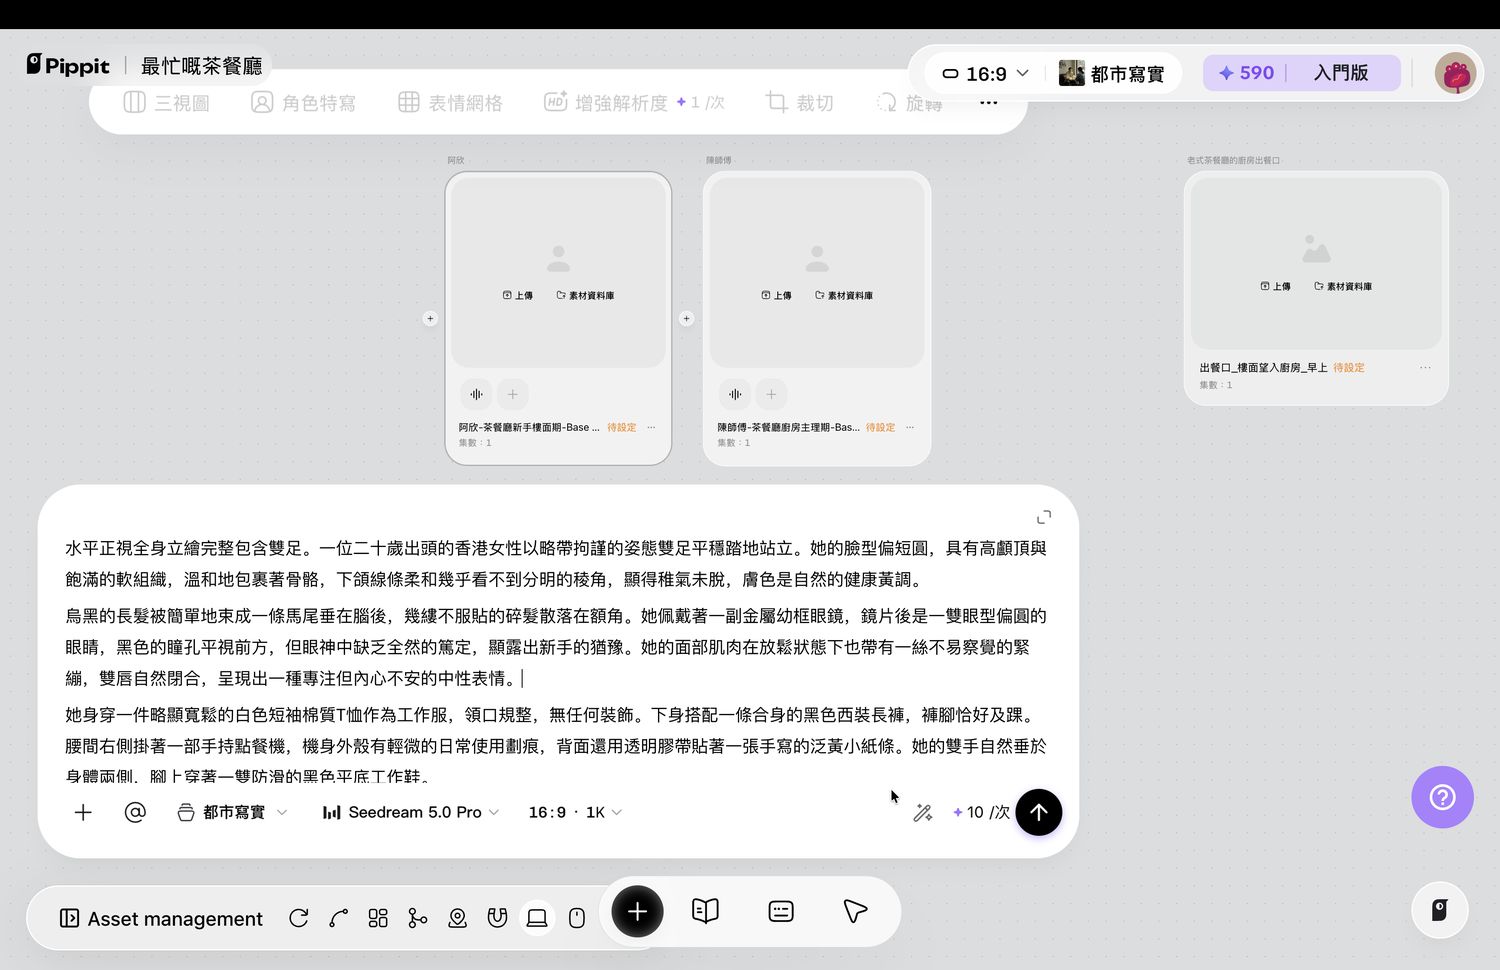Click 上傳 in the 陳師傅 card

pos(776,295)
